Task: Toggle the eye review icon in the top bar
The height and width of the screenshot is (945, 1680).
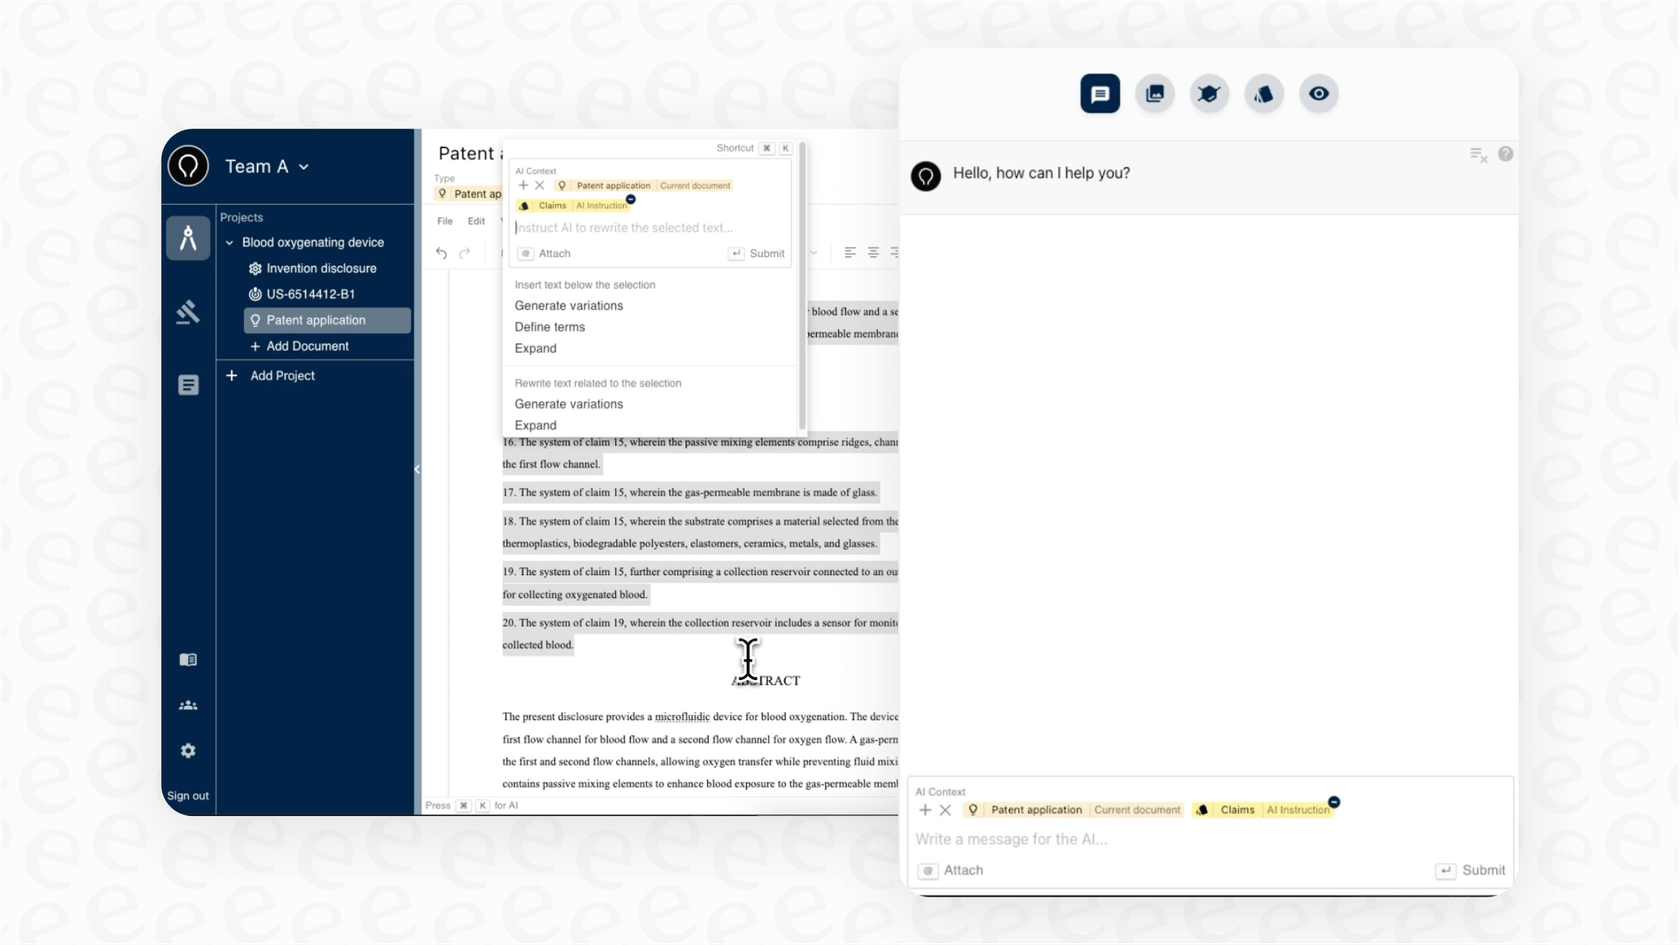Action: 1319,93
